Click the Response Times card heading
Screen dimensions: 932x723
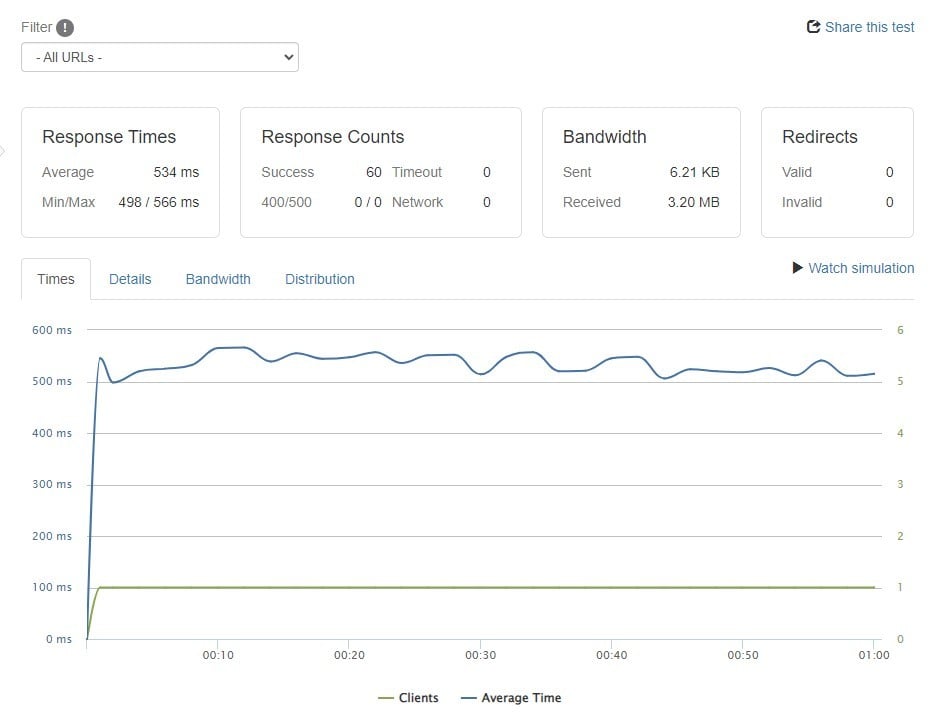pyautogui.click(x=109, y=137)
